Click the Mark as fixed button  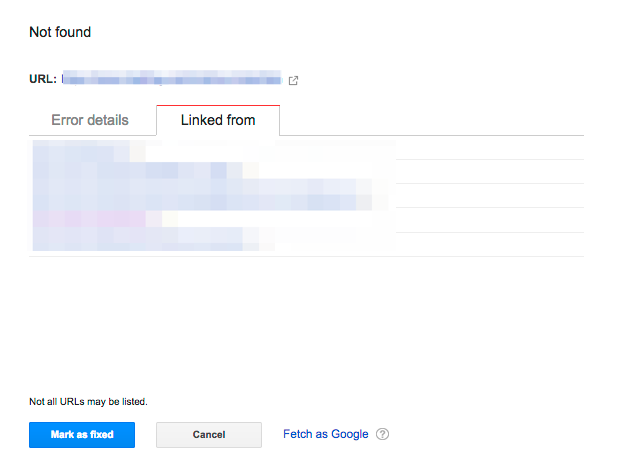[x=82, y=435]
